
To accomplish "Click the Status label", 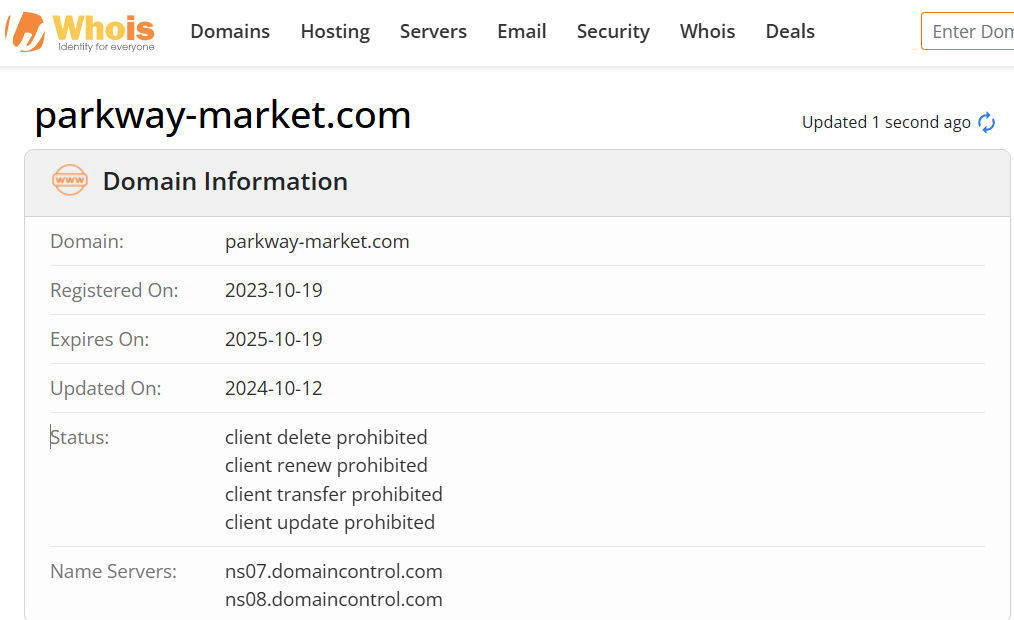I will coord(80,437).
